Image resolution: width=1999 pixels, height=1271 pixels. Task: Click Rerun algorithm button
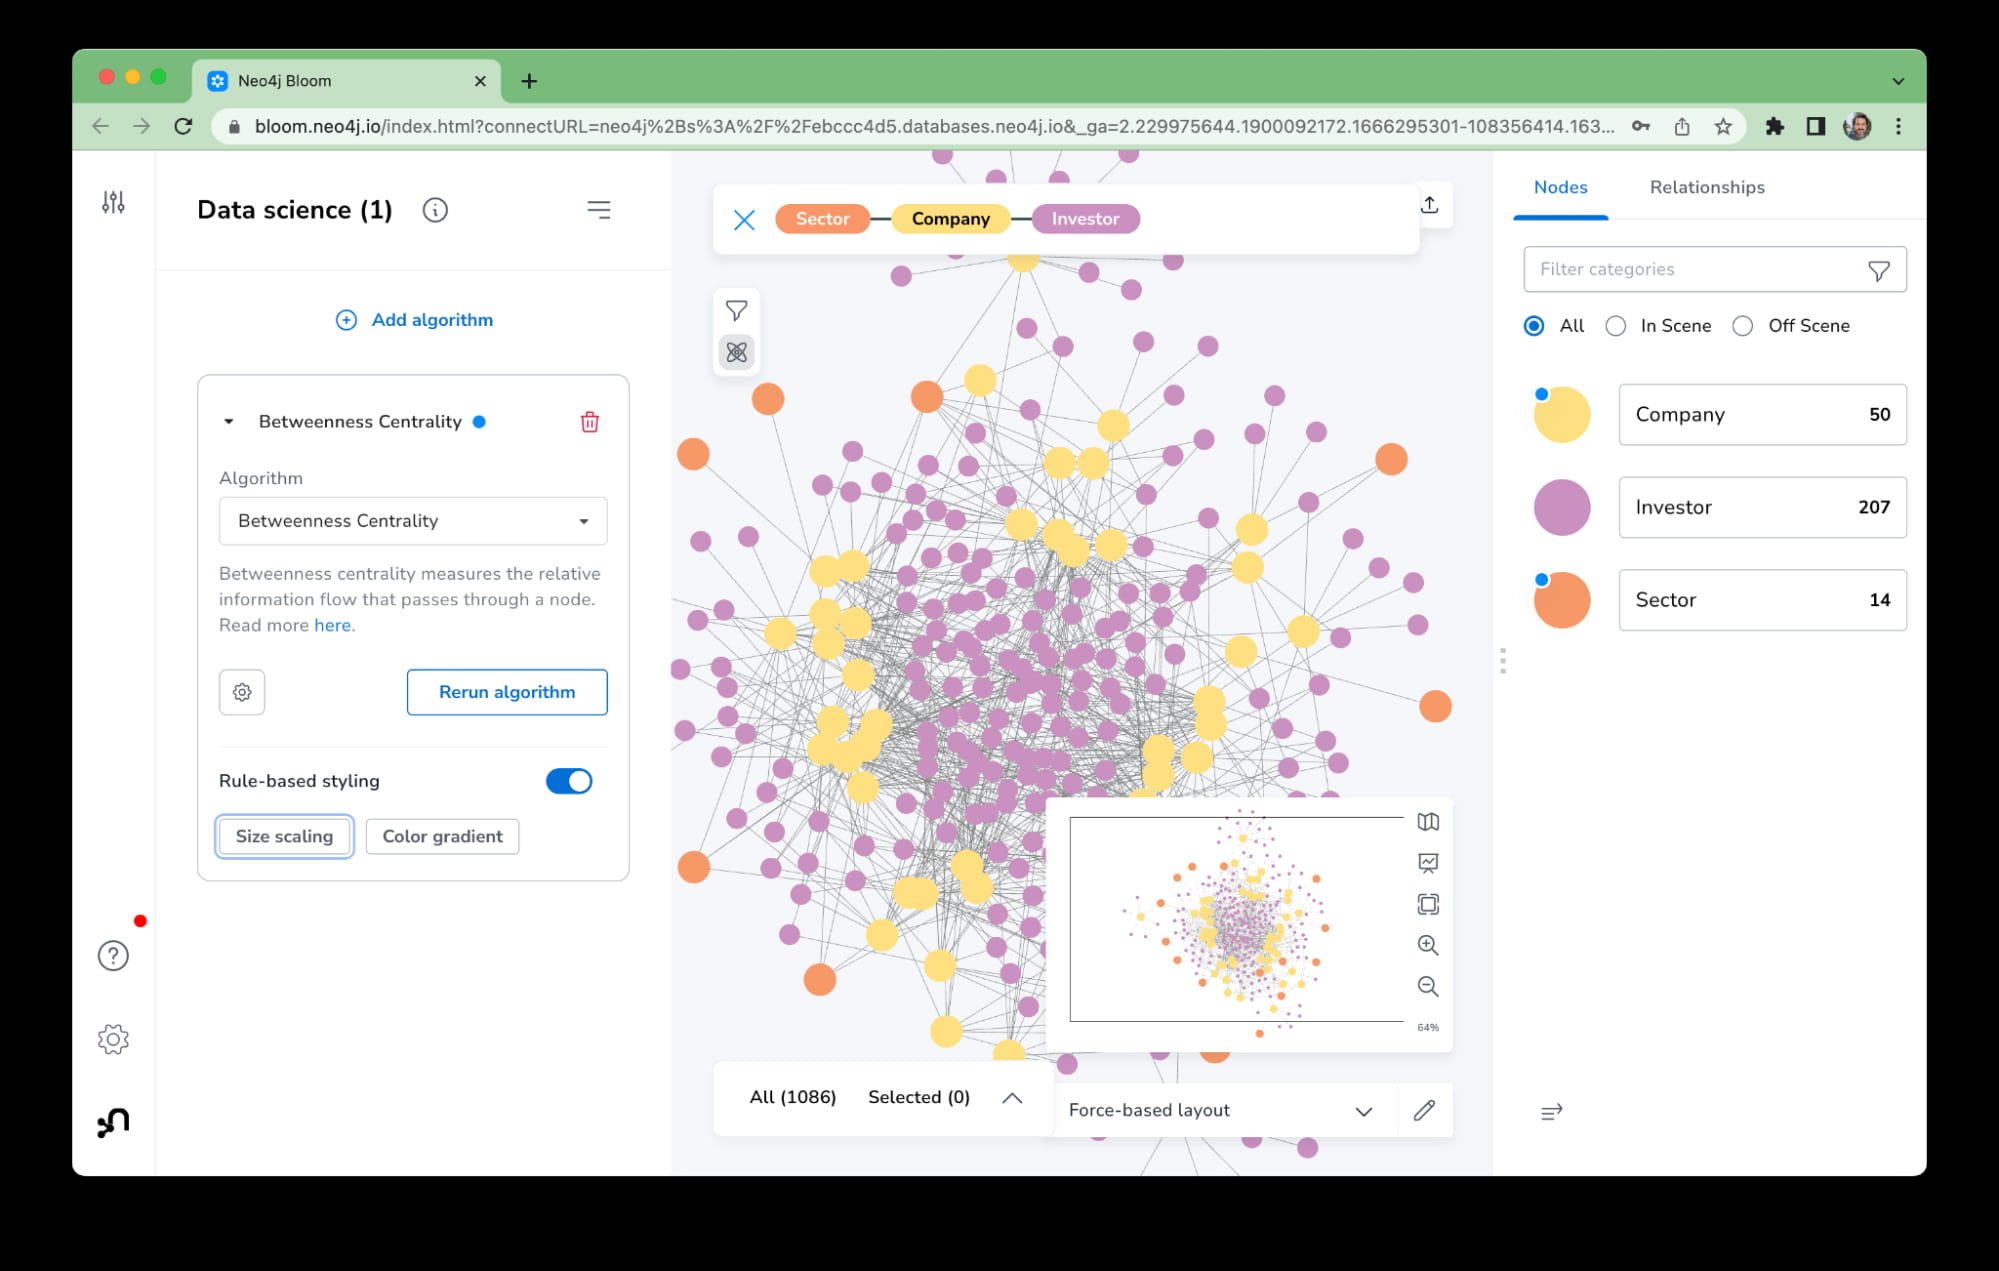click(x=506, y=691)
